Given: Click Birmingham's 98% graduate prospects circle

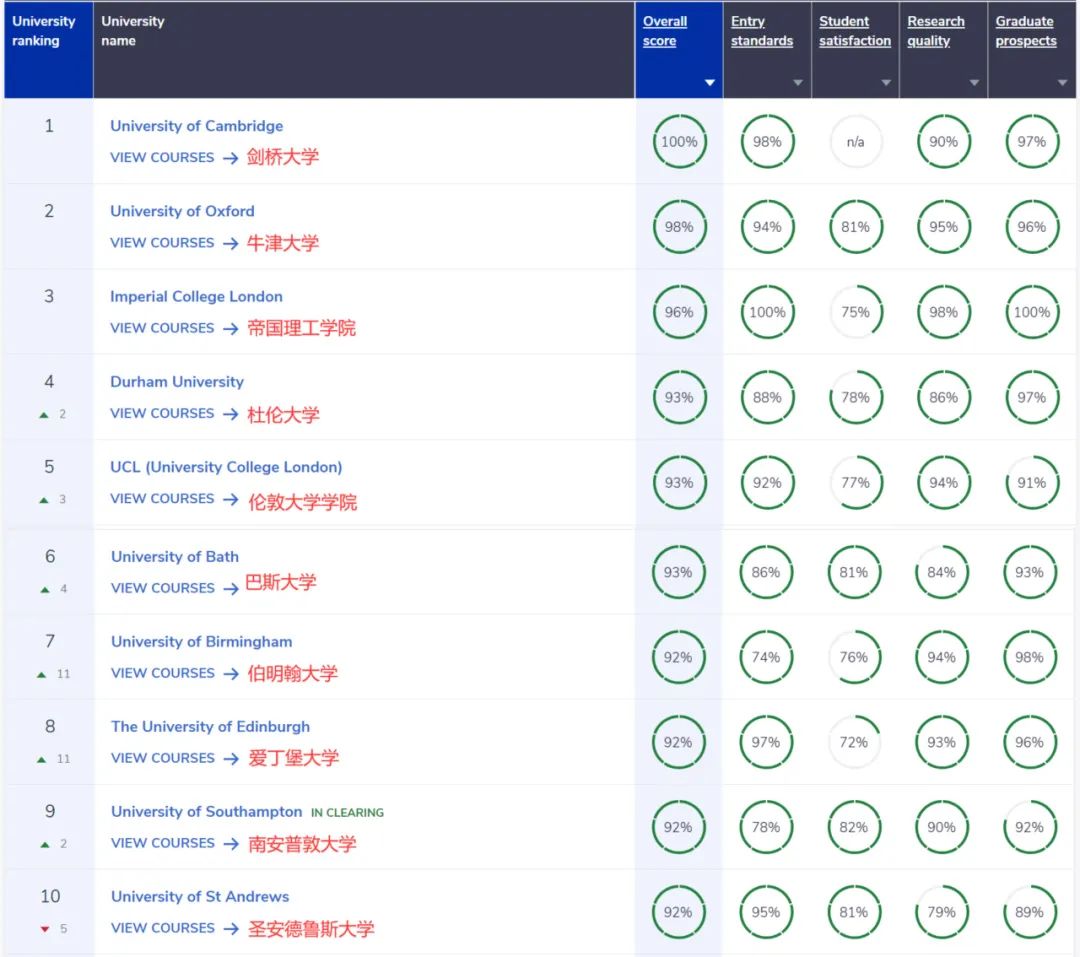Looking at the screenshot, I should 1029,657.
